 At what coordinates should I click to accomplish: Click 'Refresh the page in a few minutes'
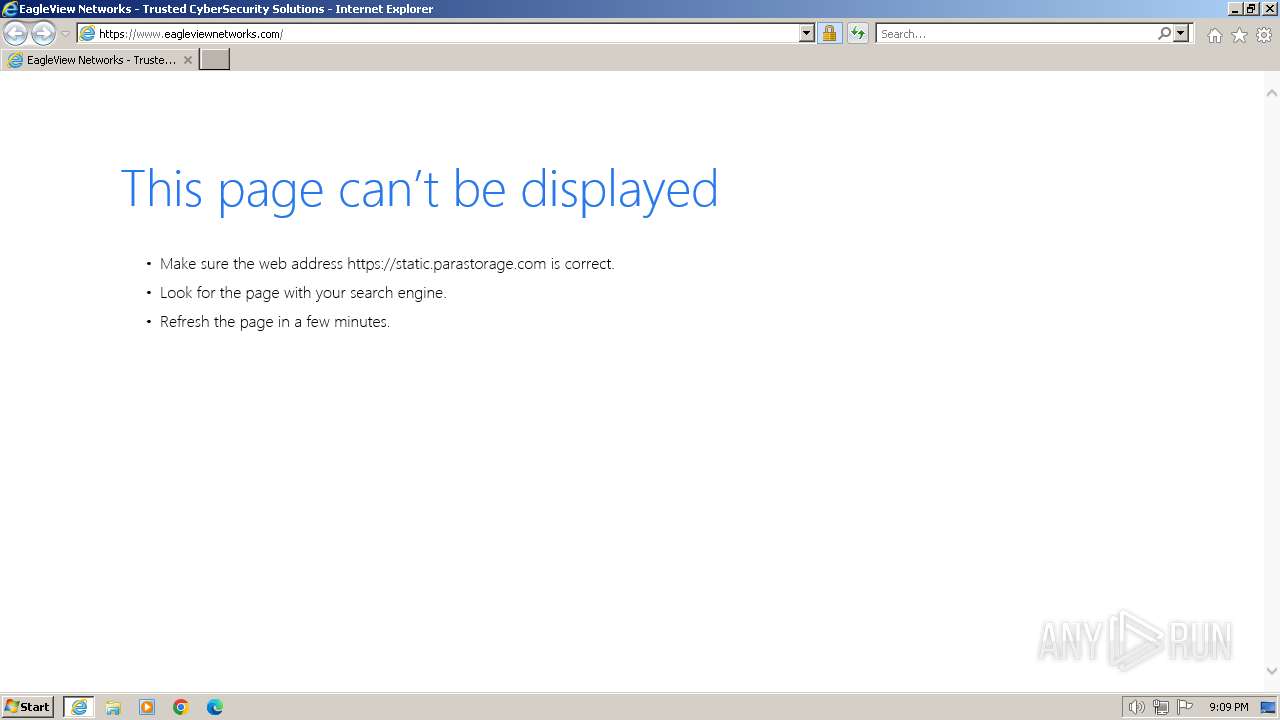click(275, 322)
